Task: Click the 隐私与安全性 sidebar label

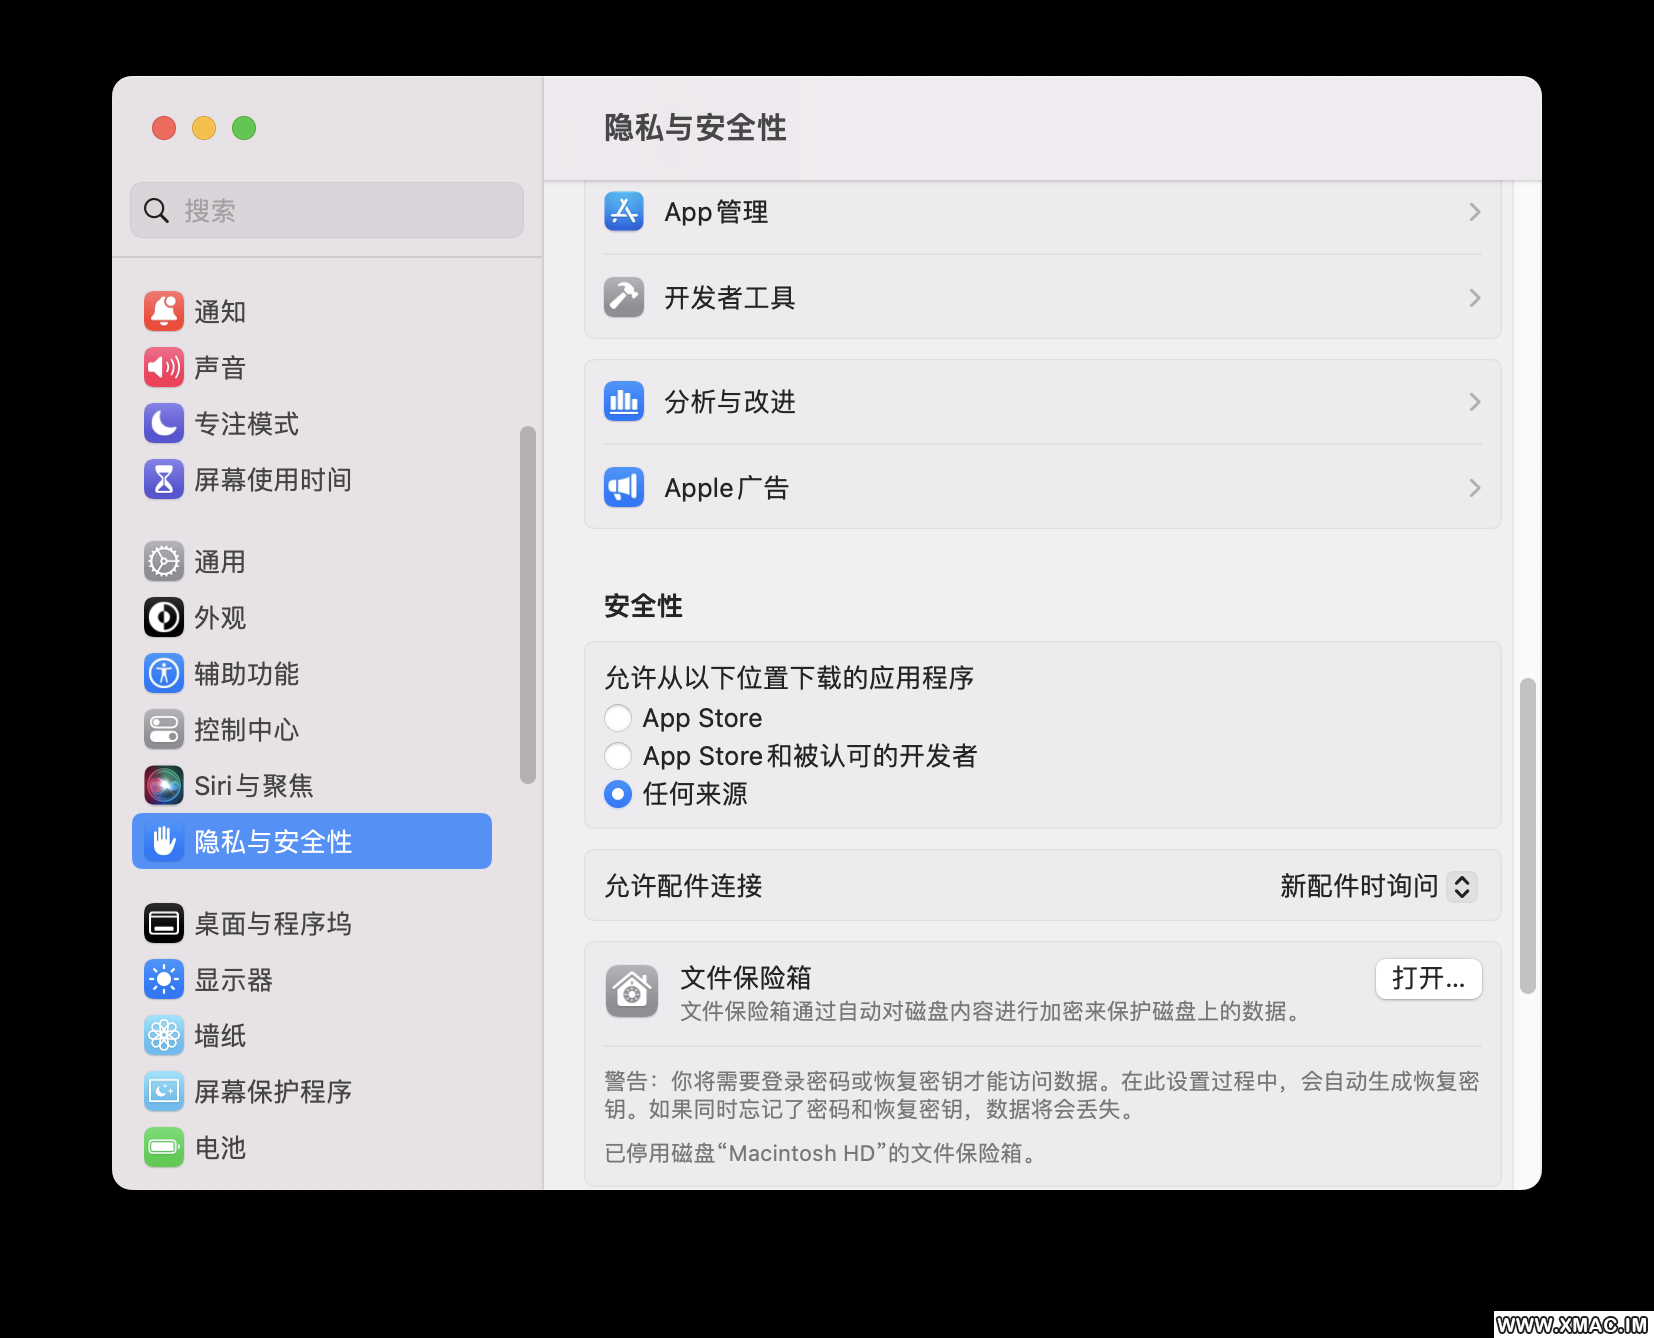Action: [273, 842]
